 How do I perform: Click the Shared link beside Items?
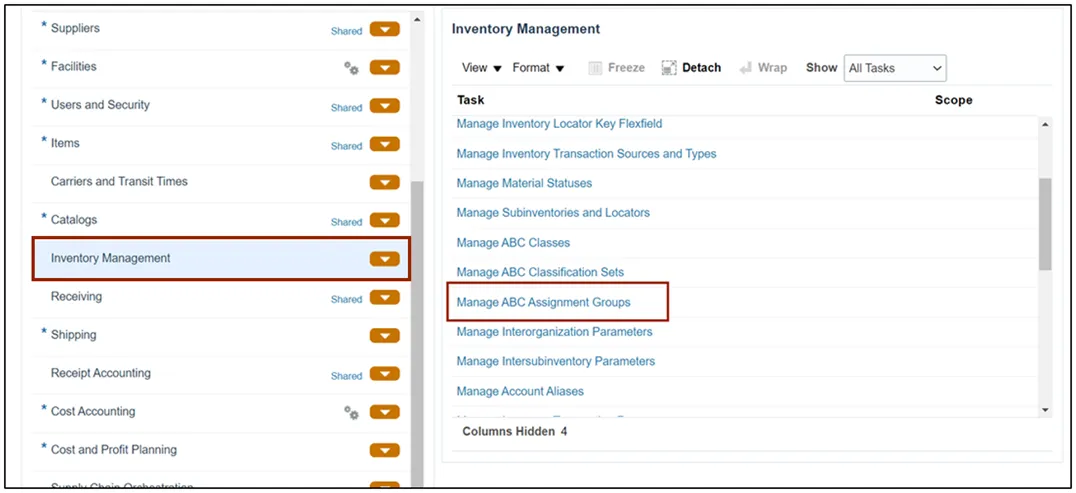pos(346,146)
